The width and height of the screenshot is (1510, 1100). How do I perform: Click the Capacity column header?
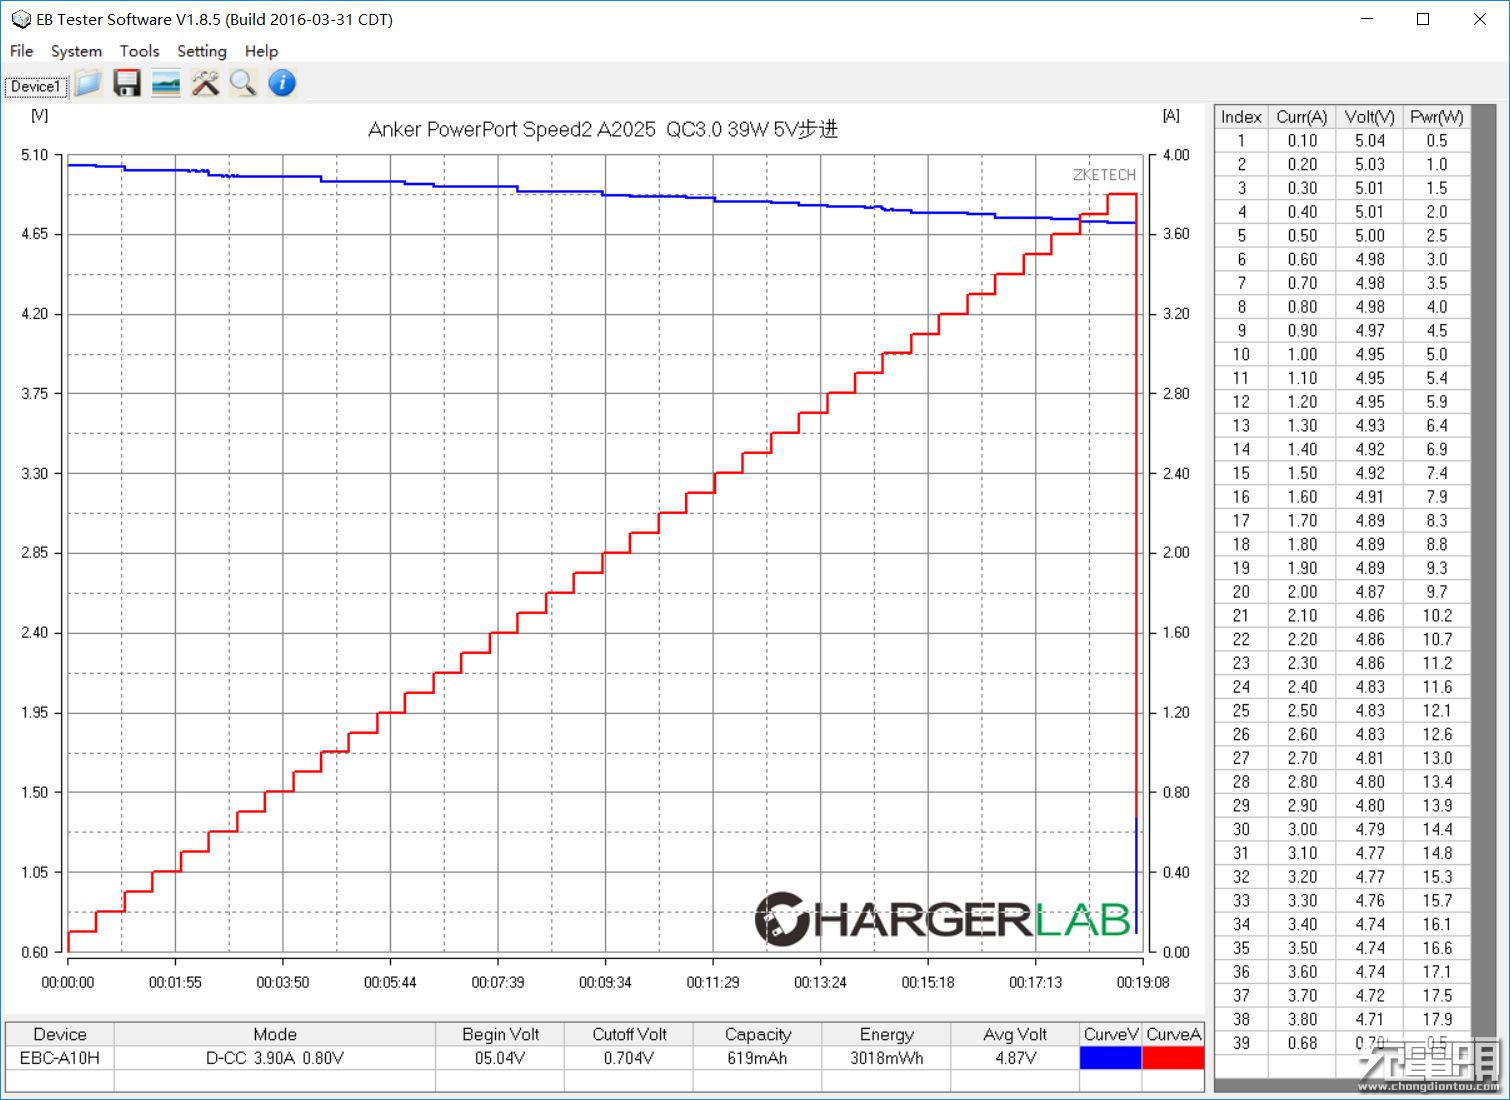[x=757, y=1034]
